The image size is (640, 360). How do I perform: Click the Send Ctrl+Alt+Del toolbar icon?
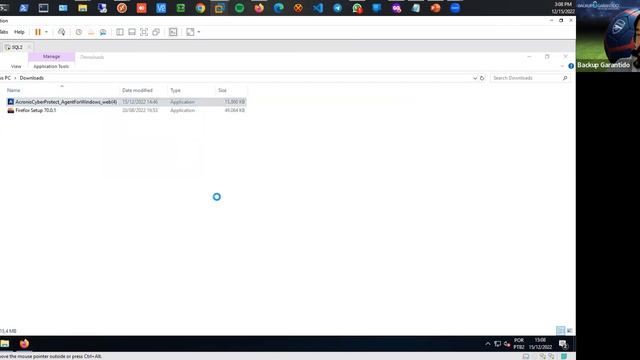point(62,32)
